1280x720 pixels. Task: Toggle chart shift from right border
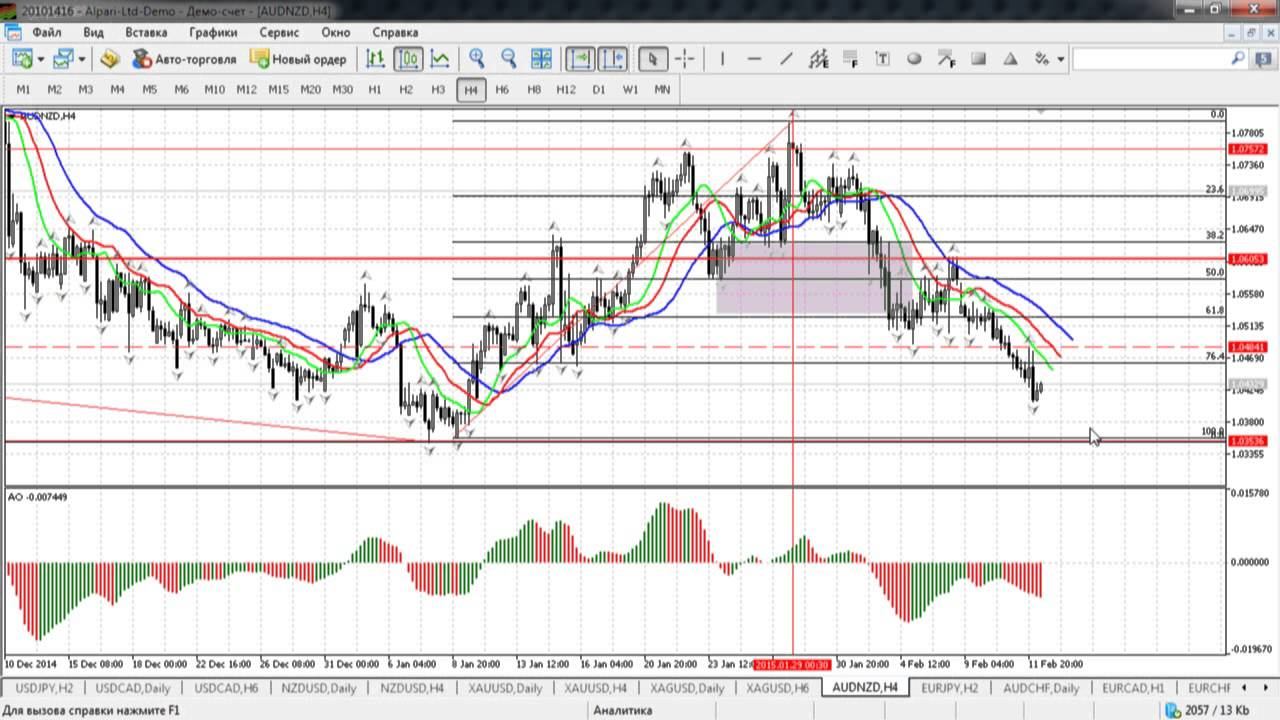pos(613,59)
